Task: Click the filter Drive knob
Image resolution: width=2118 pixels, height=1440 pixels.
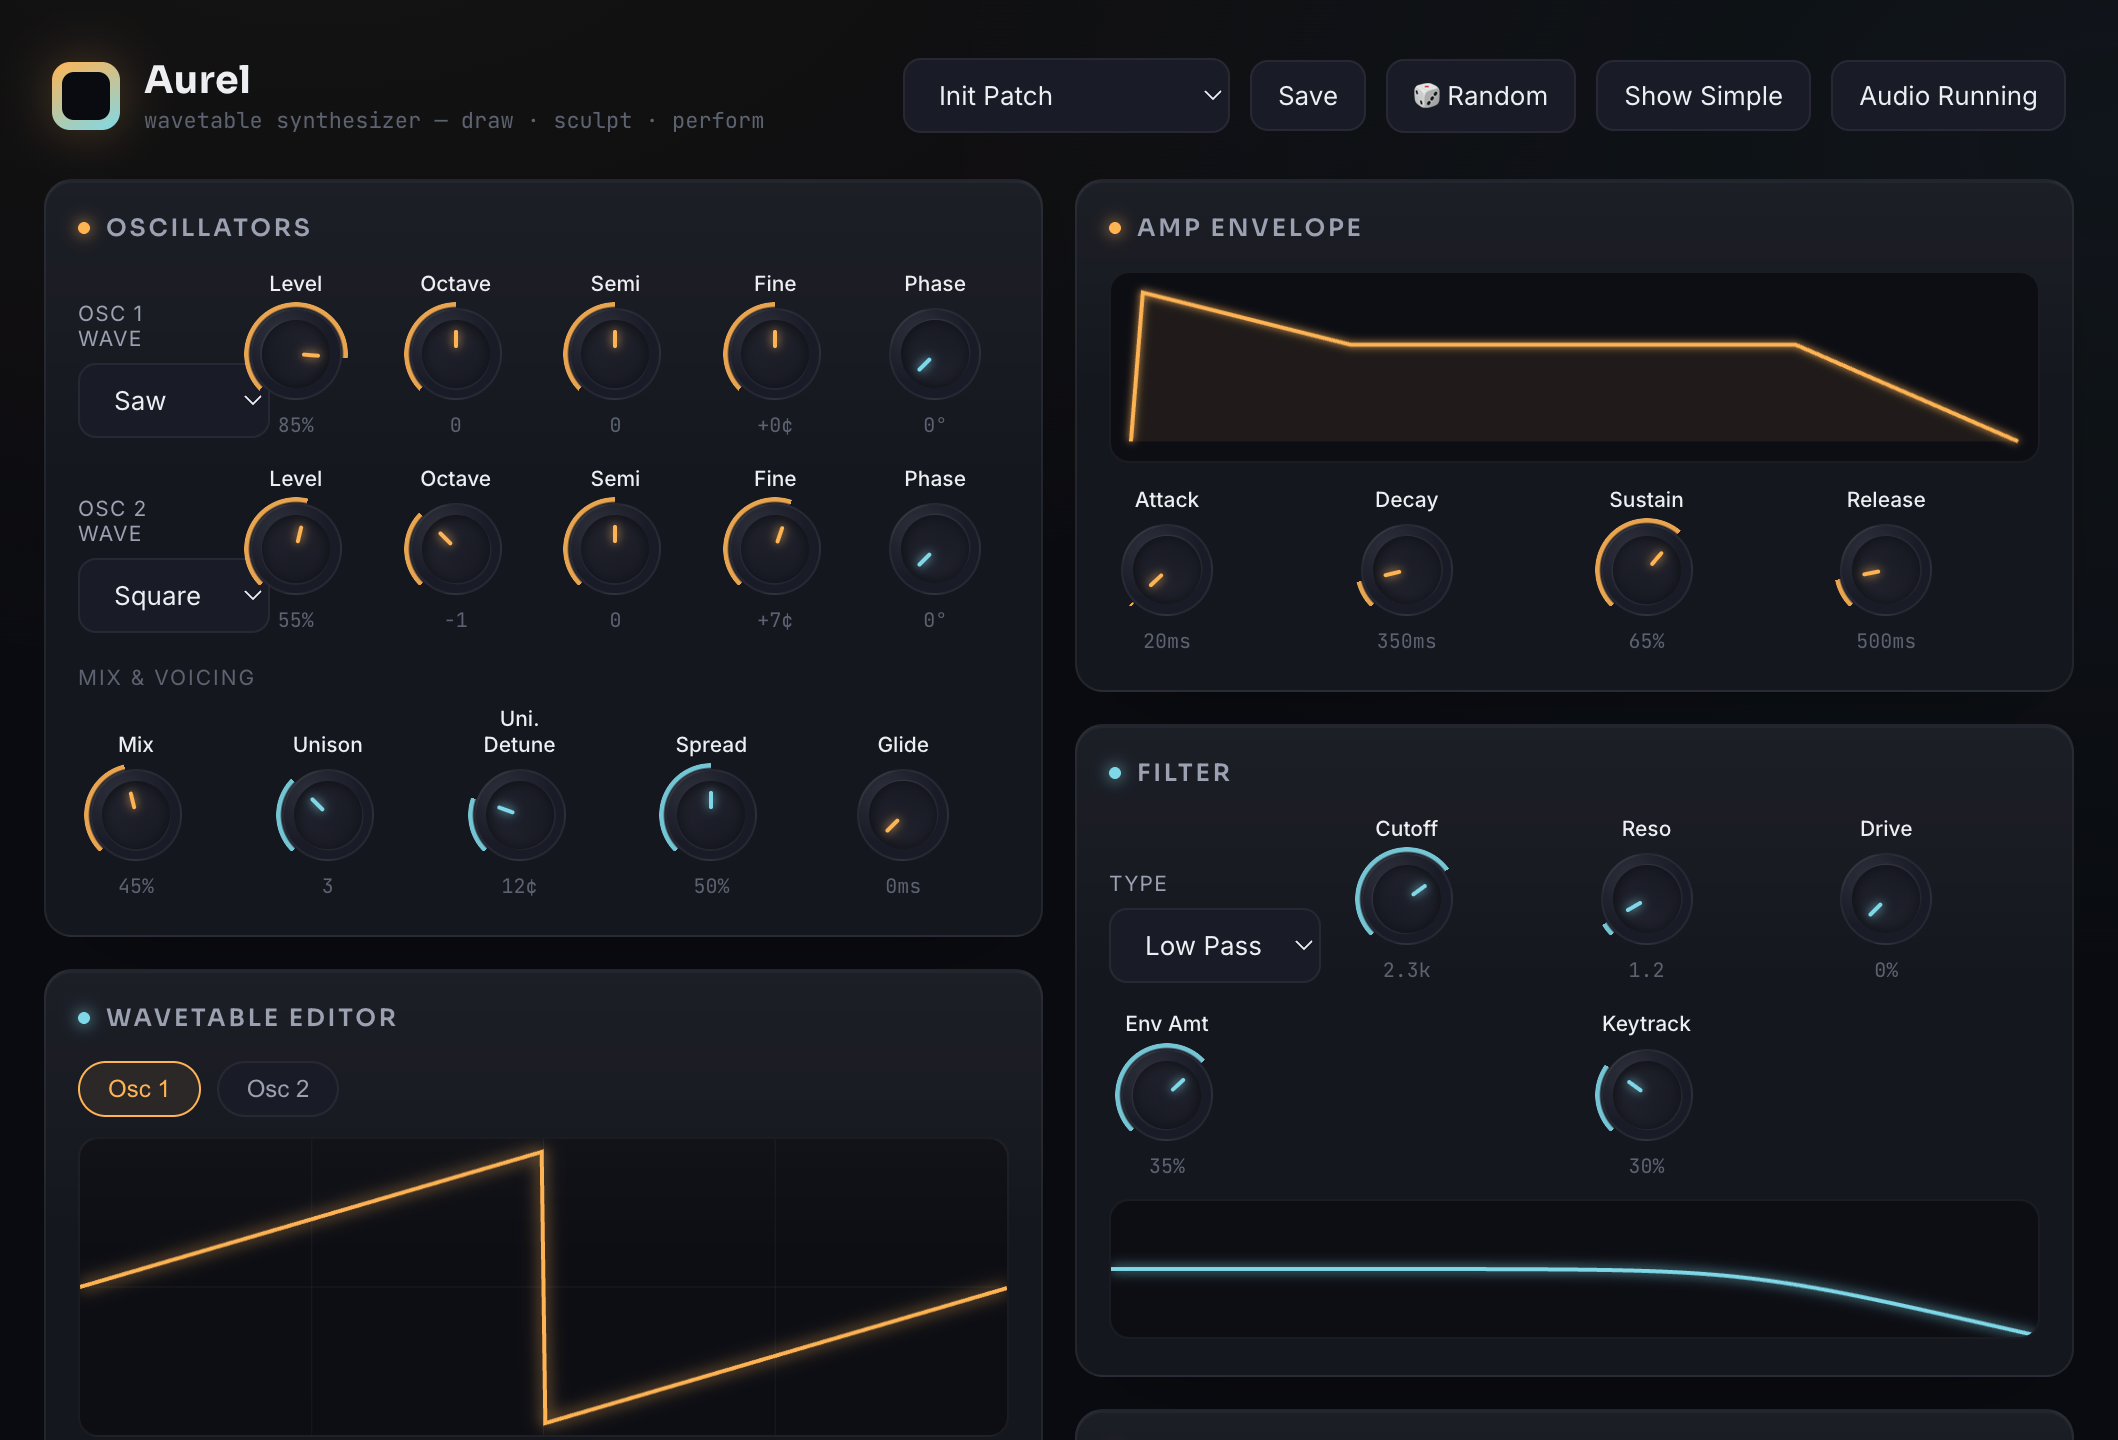Action: 1886,899
